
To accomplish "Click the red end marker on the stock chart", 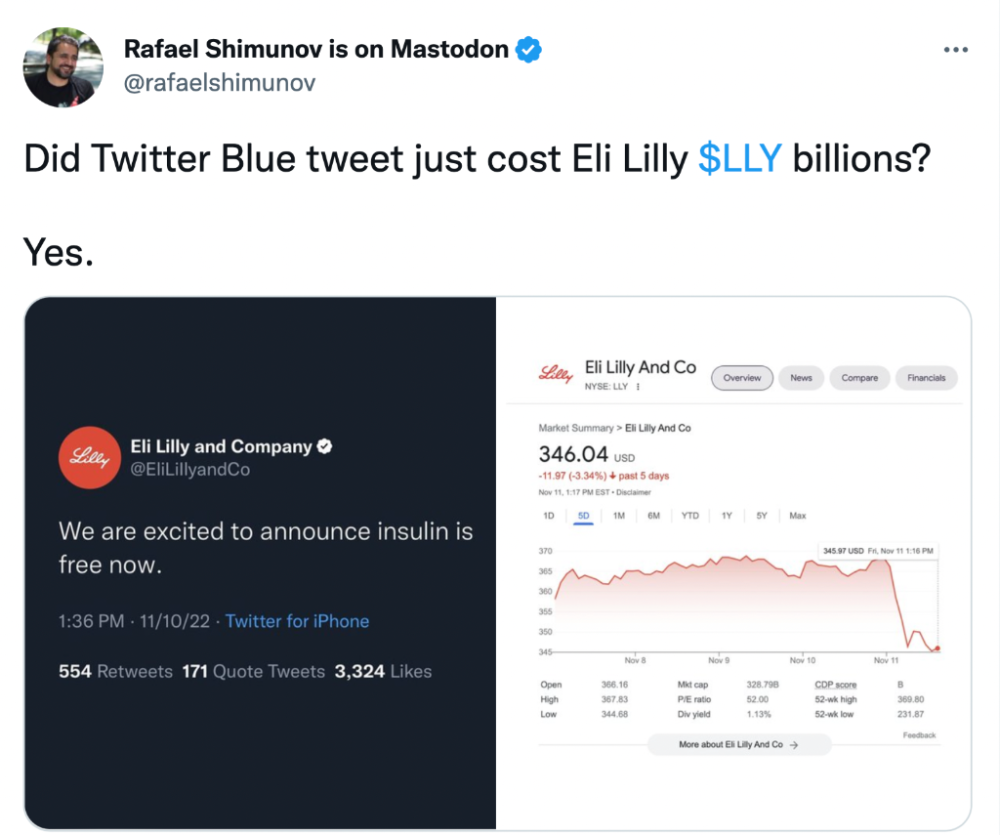I will point(937,649).
